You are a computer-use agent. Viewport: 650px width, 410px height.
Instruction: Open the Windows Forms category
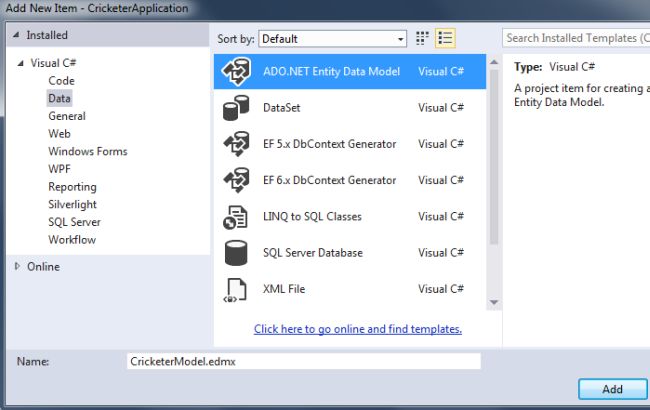click(x=87, y=151)
